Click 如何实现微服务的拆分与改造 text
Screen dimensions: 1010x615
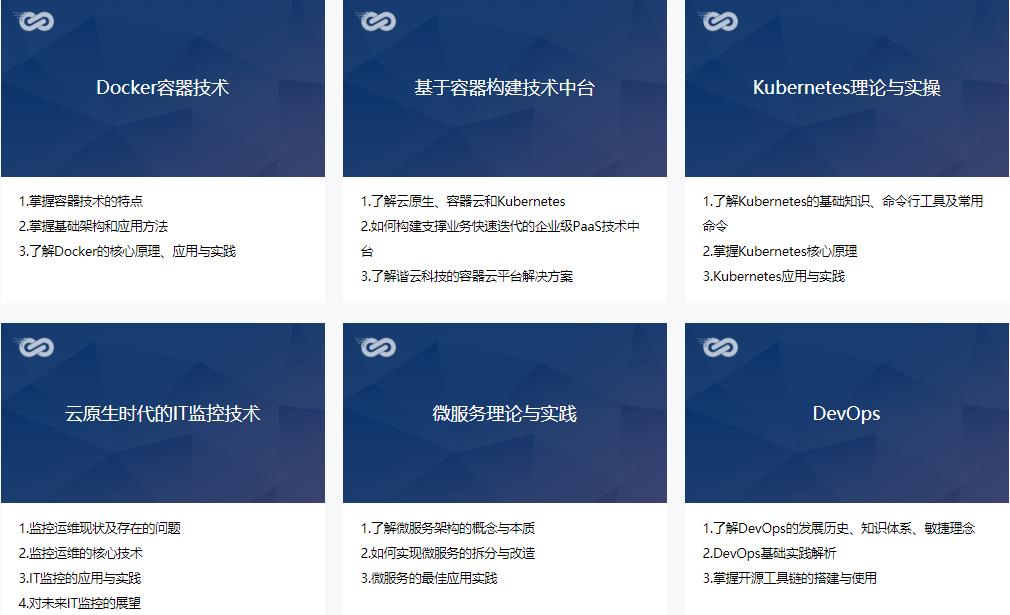[x=448, y=553]
